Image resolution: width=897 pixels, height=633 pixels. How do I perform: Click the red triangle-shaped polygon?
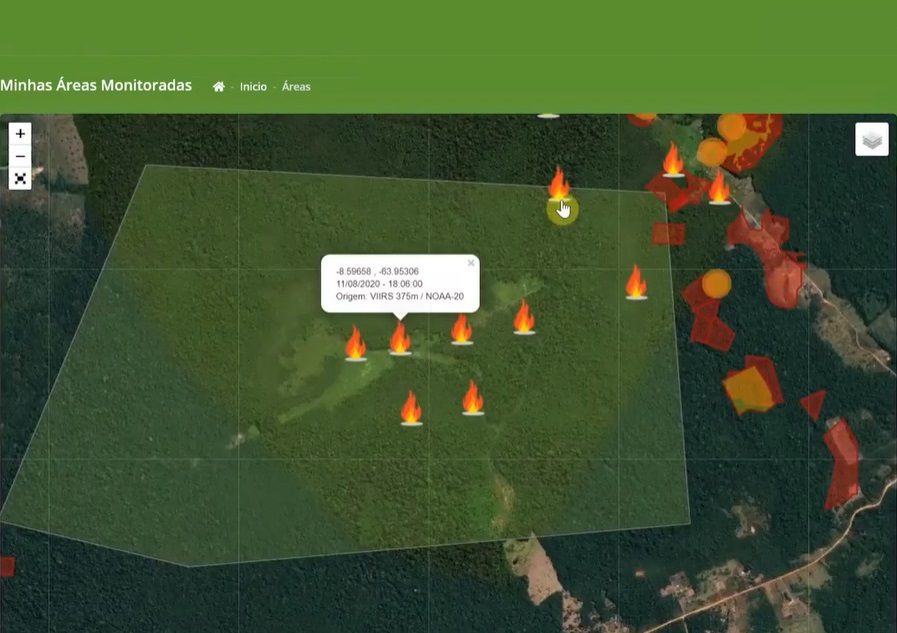(813, 404)
